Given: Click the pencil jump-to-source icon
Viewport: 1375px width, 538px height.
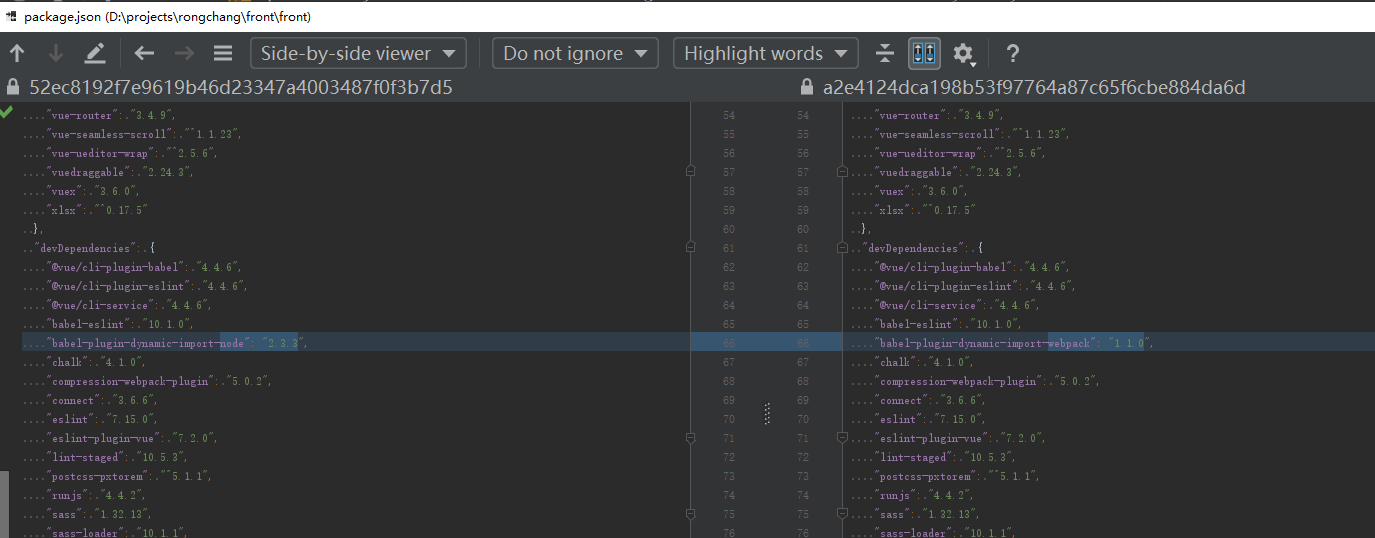Looking at the screenshot, I should (x=95, y=54).
